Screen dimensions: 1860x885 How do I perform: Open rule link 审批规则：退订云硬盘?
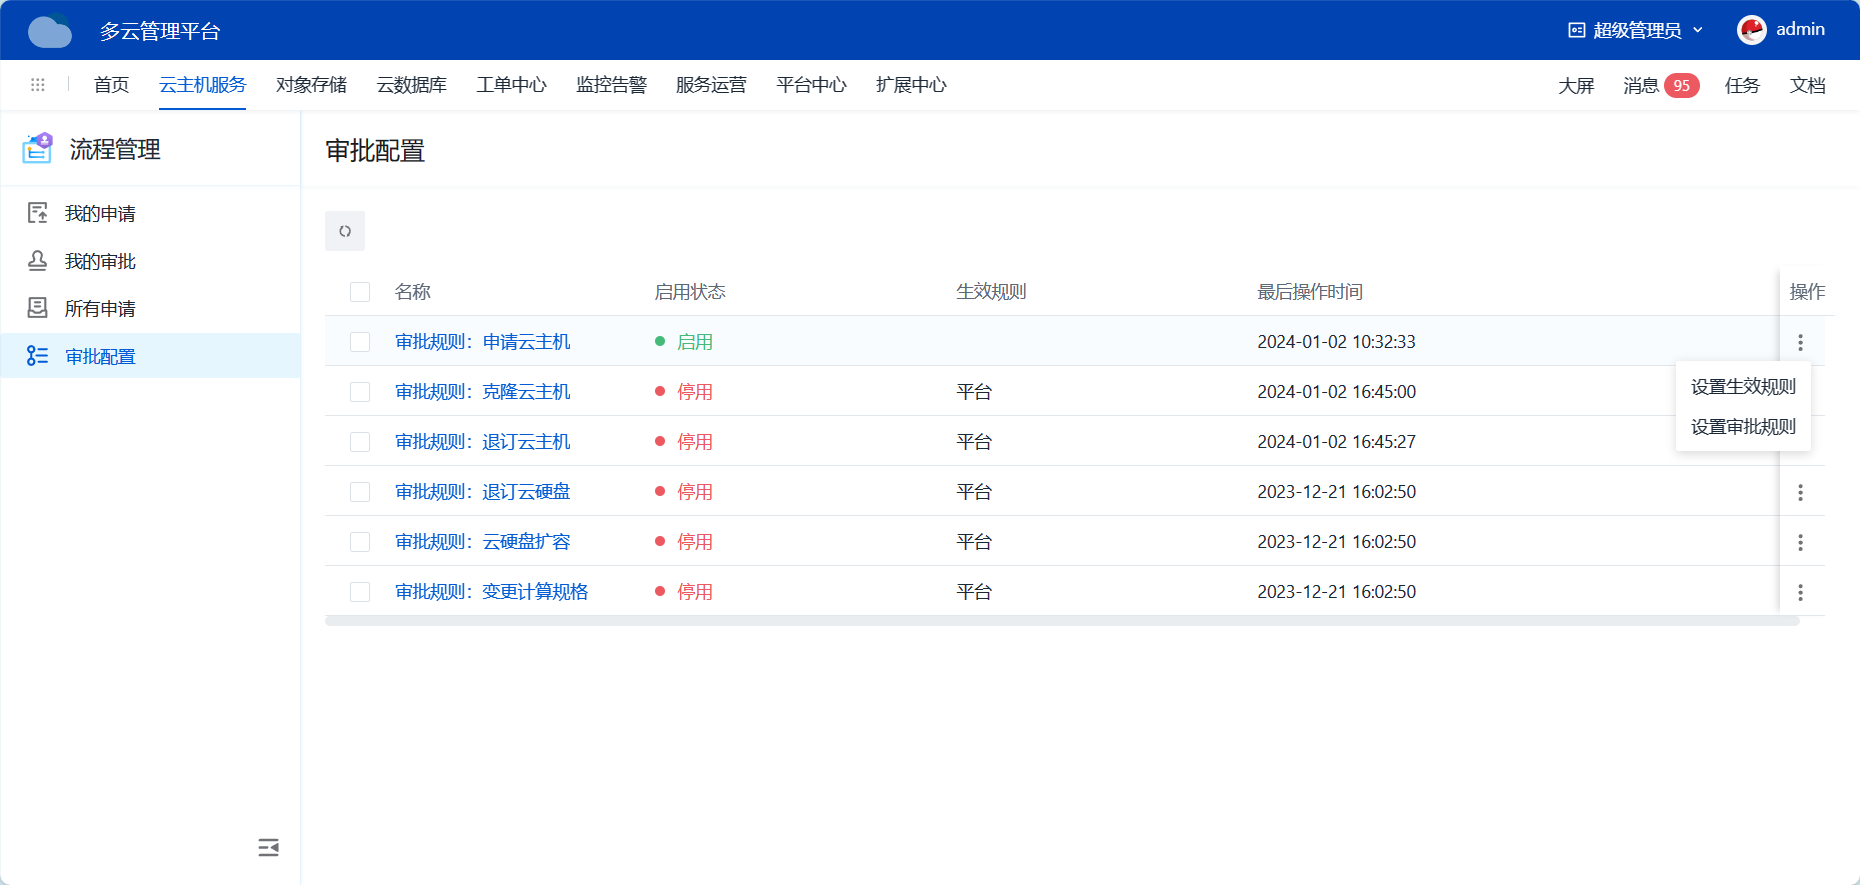(x=482, y=492)
